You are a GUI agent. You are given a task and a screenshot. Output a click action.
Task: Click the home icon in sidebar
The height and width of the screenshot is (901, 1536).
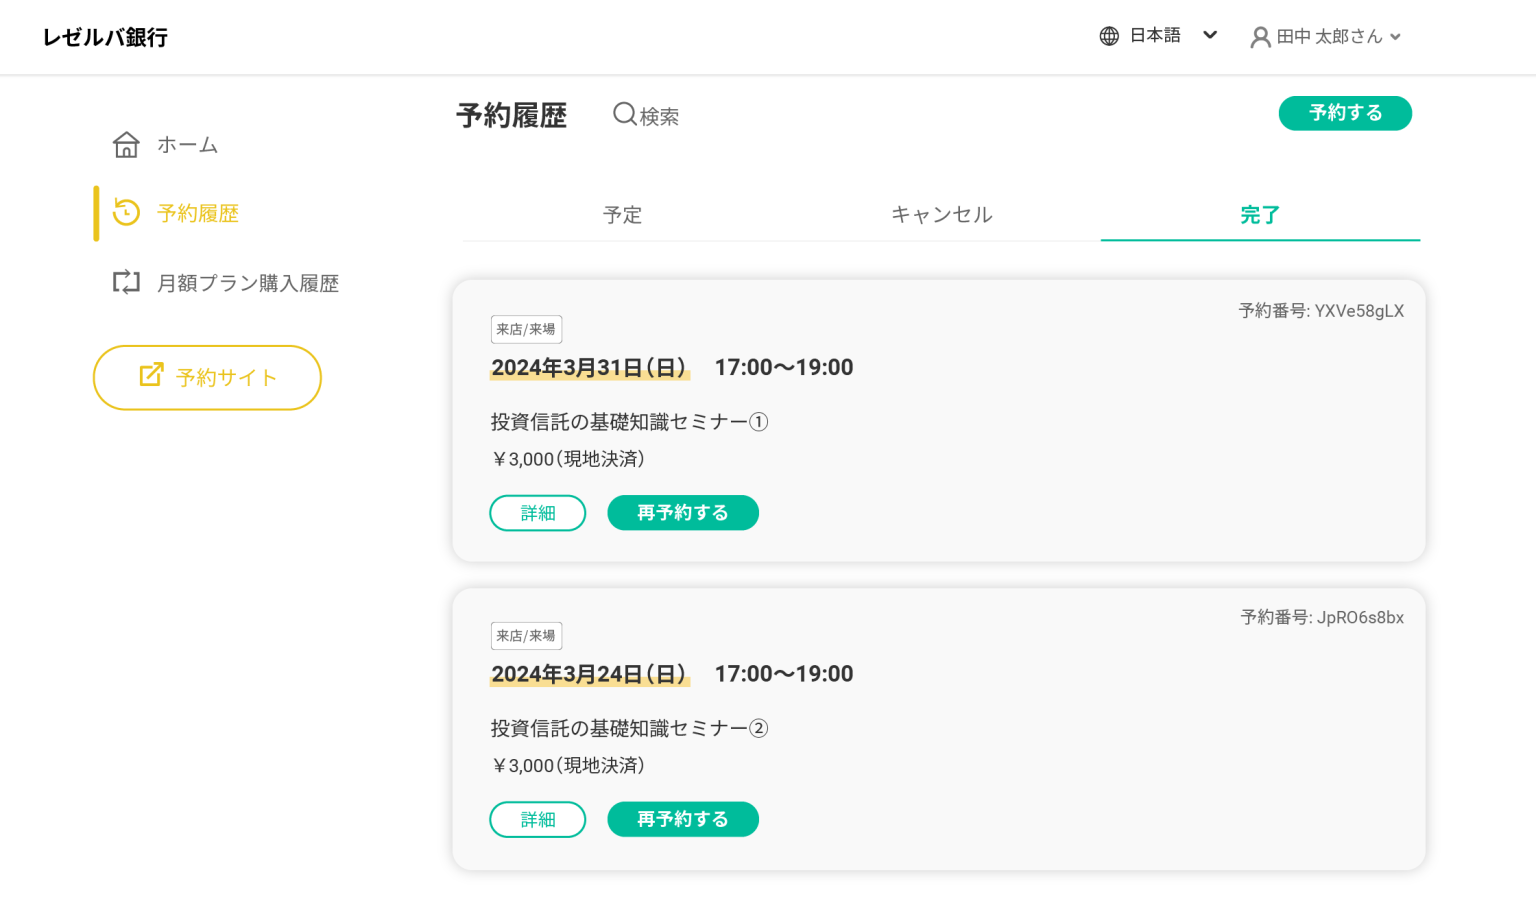click(126, 145)
